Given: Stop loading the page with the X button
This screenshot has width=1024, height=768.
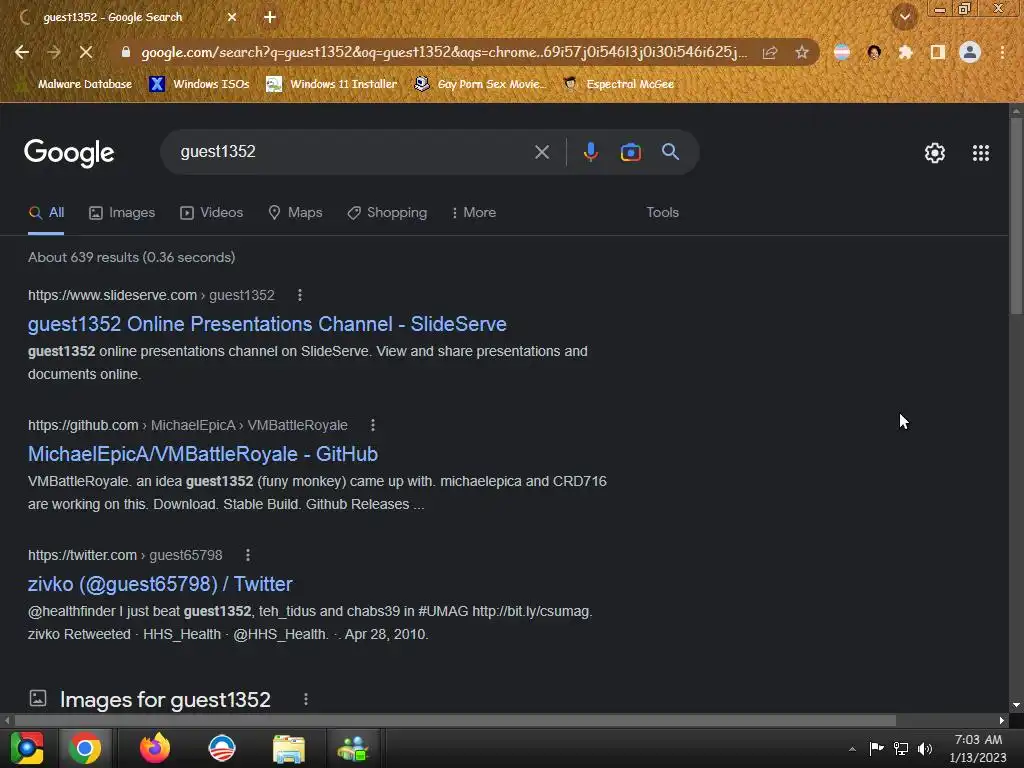Looking at the screenshot, I should (x=86, y=52).
